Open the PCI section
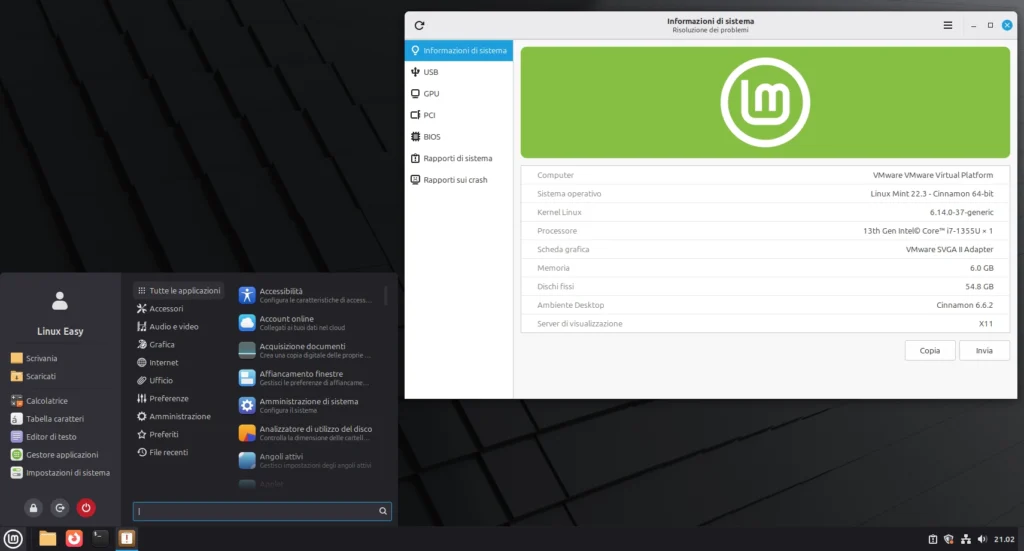1024x551 pixels. pyautogui.click(x=458, y=115)
